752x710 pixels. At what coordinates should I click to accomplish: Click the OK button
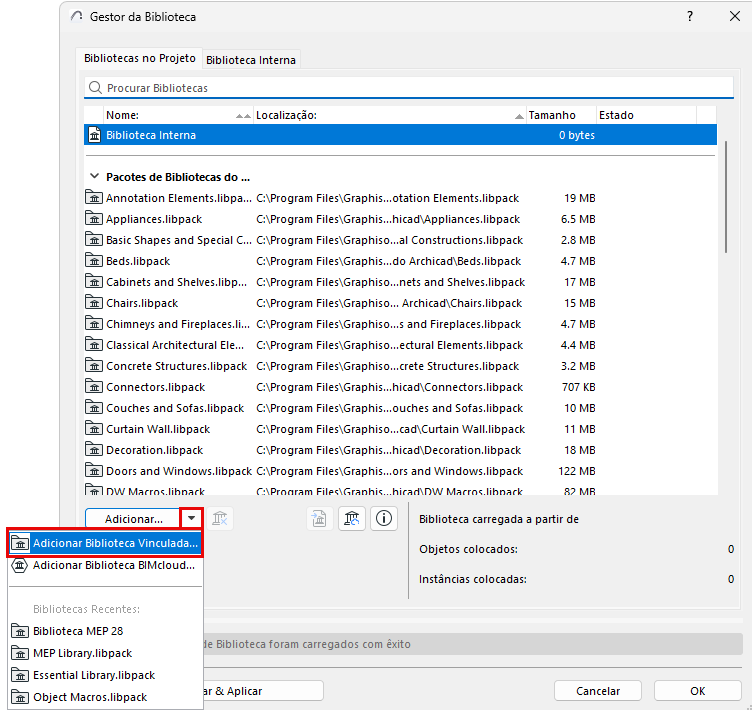pos(697,691)
